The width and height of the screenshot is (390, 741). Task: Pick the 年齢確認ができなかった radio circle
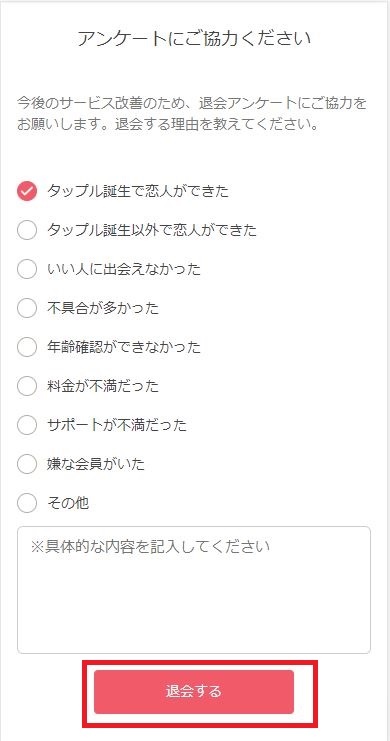coord(27,347)
